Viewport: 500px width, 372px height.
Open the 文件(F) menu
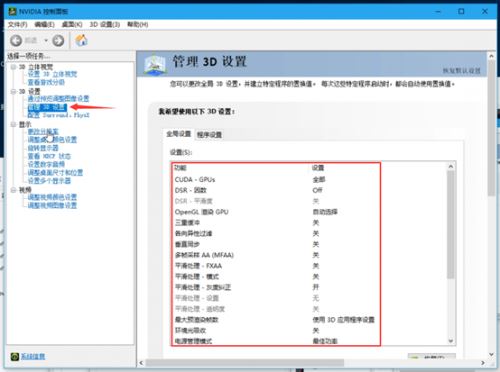17,24
